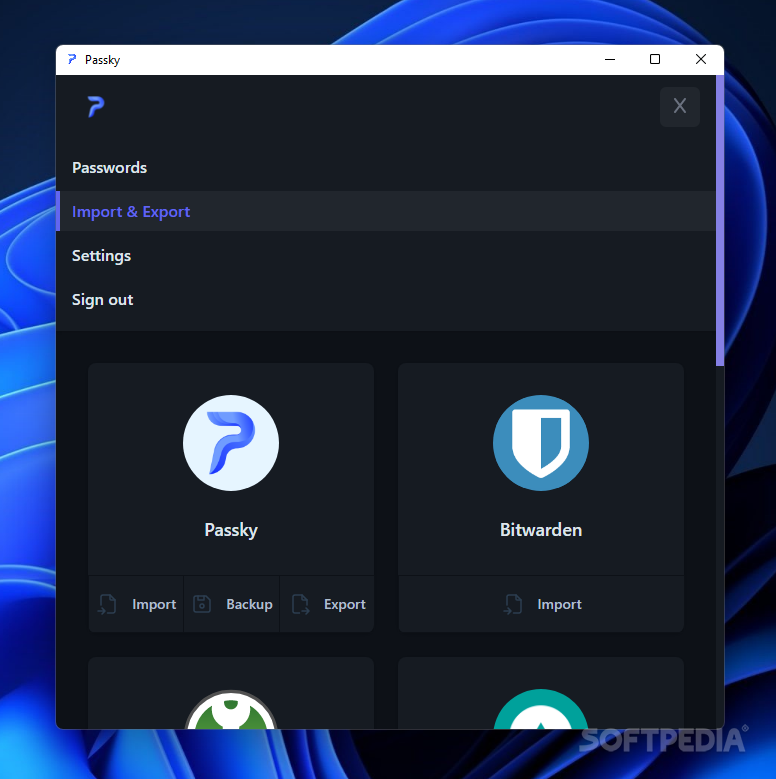Click the export file icon in the Passky card
Viewport: 776px width, 779px height.
[x=300, y=604]
